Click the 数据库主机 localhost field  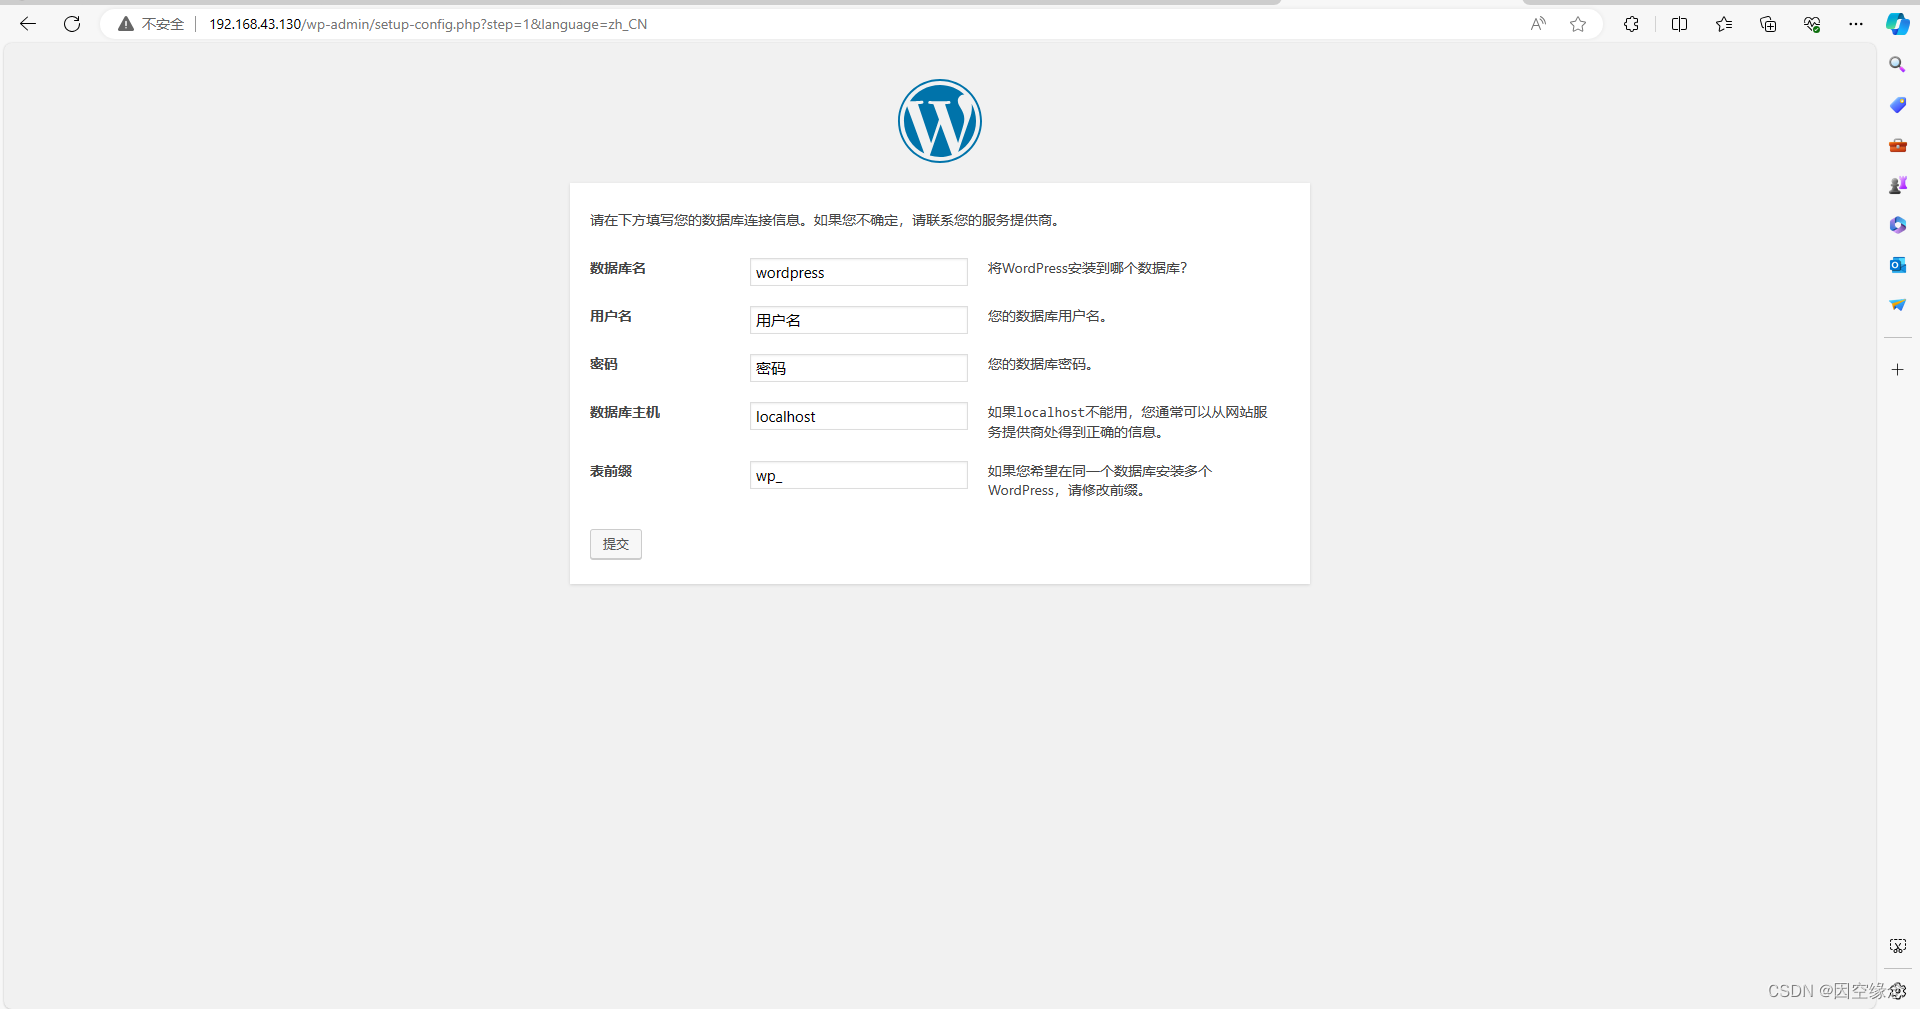(858, 416)
